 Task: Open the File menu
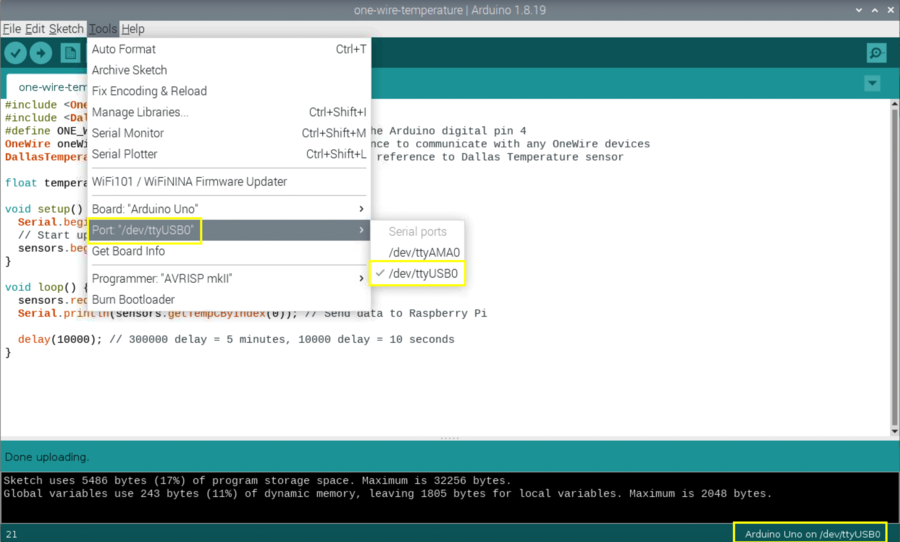(x=12, y=29)
